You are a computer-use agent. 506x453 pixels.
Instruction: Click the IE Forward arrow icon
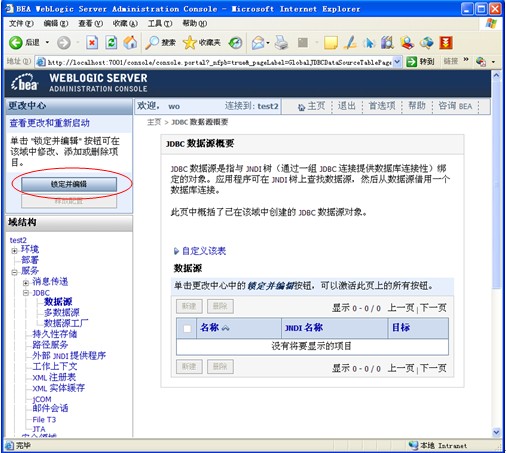[64, 43]
